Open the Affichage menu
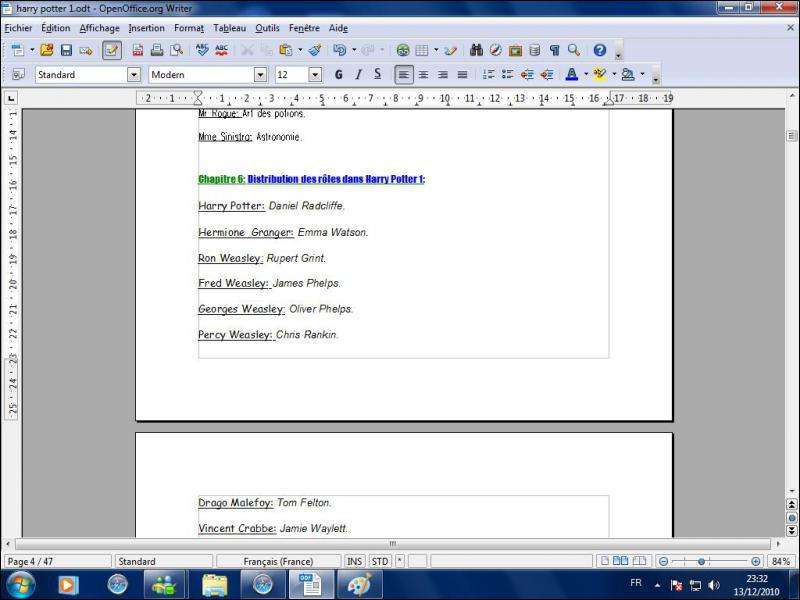This screenshot has height=600, width=800. [x=99, y=28]
